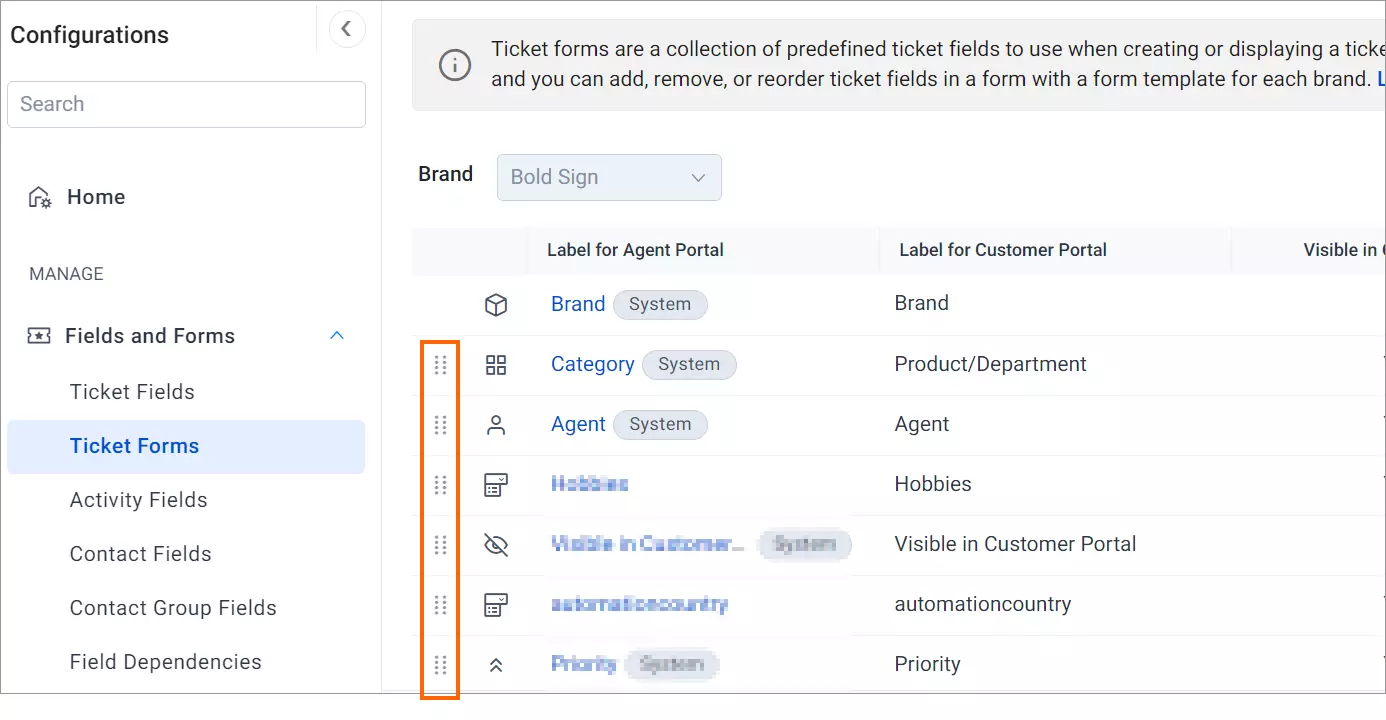
Task: Open Field Dependencies in the sidebar
Action: click(166, 662)
